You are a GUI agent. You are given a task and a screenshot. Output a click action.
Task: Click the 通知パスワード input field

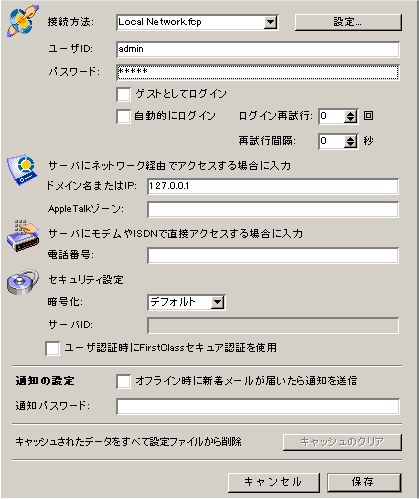pos(258,406)
